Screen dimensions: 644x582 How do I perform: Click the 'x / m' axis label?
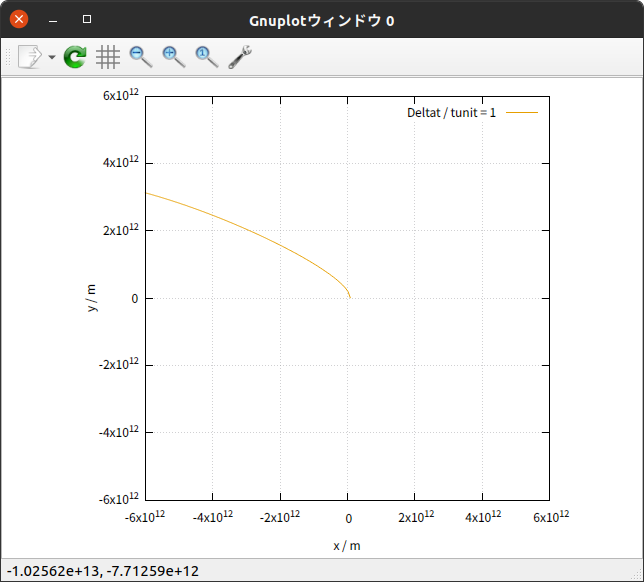click(347, 546)
